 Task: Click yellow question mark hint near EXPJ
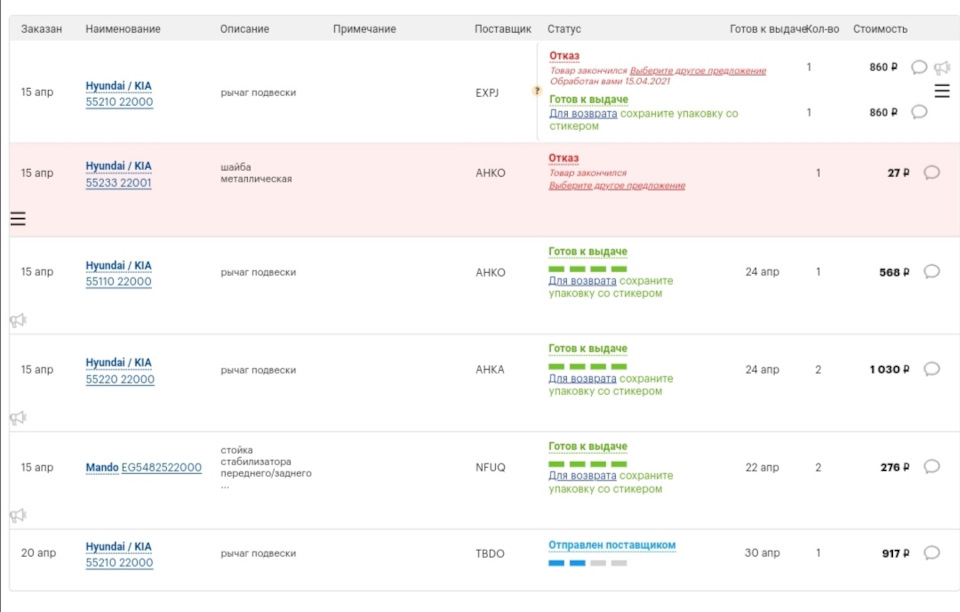coord(536,91)
